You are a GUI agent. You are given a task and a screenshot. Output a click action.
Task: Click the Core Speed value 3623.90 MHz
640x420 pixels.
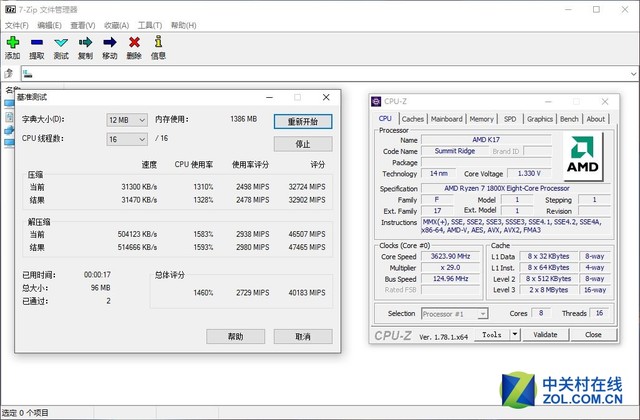(451, 256)
